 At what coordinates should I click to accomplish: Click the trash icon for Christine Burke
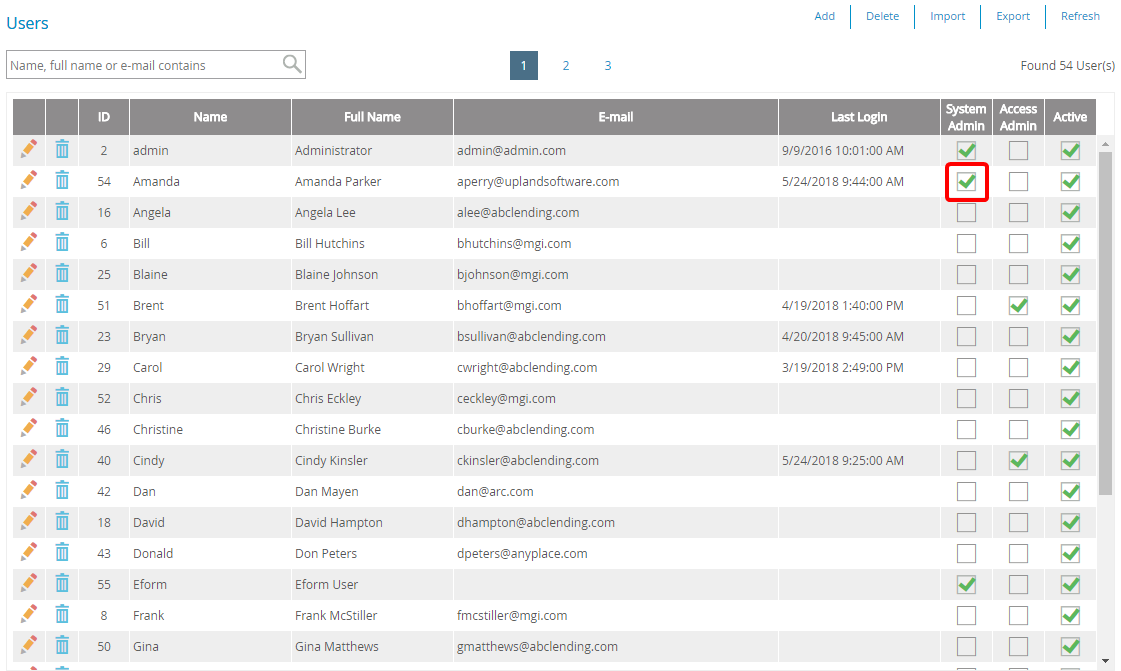62,428
